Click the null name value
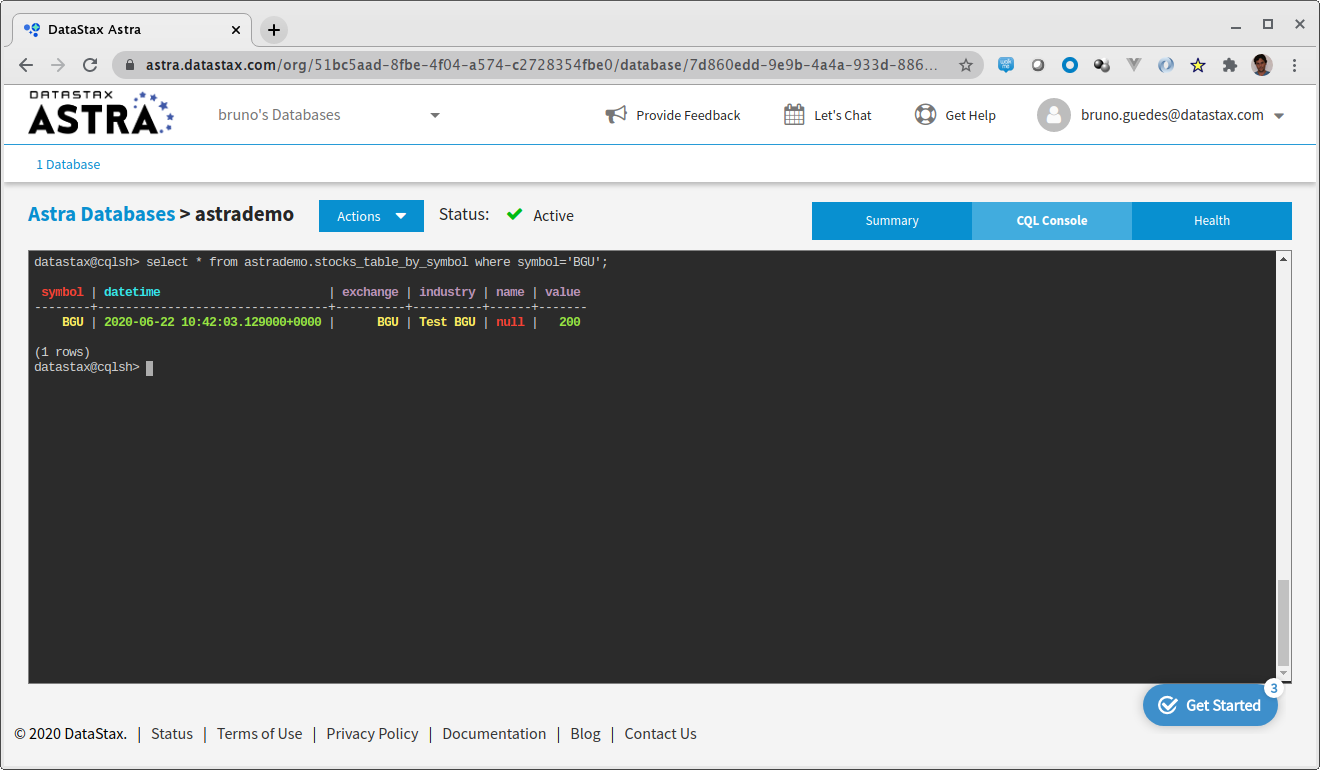This screenshot has width=1320, height=770. pos(510,322)
